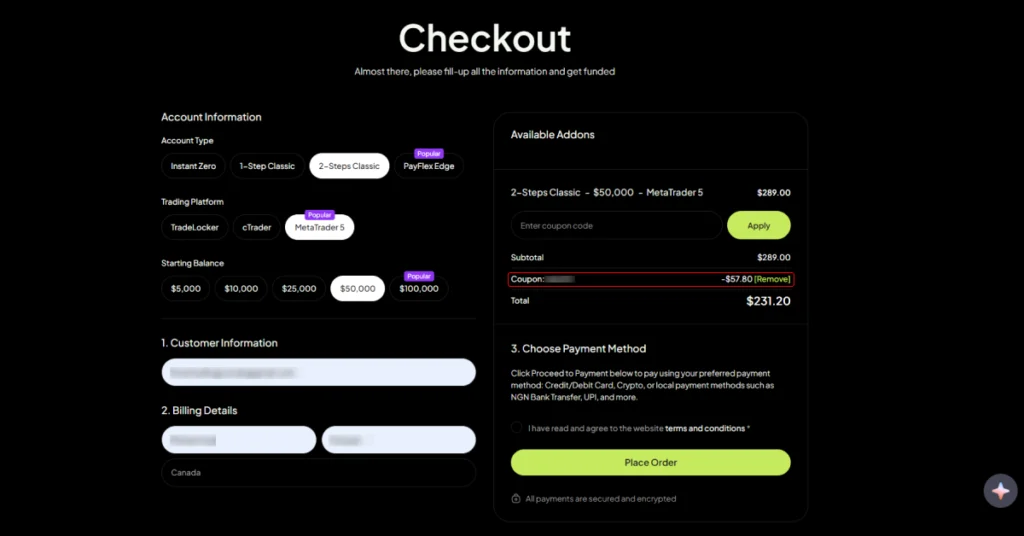Choose the $100,000 starting balance
This screenshot has width=1024, height=536.
coord(419,289)
